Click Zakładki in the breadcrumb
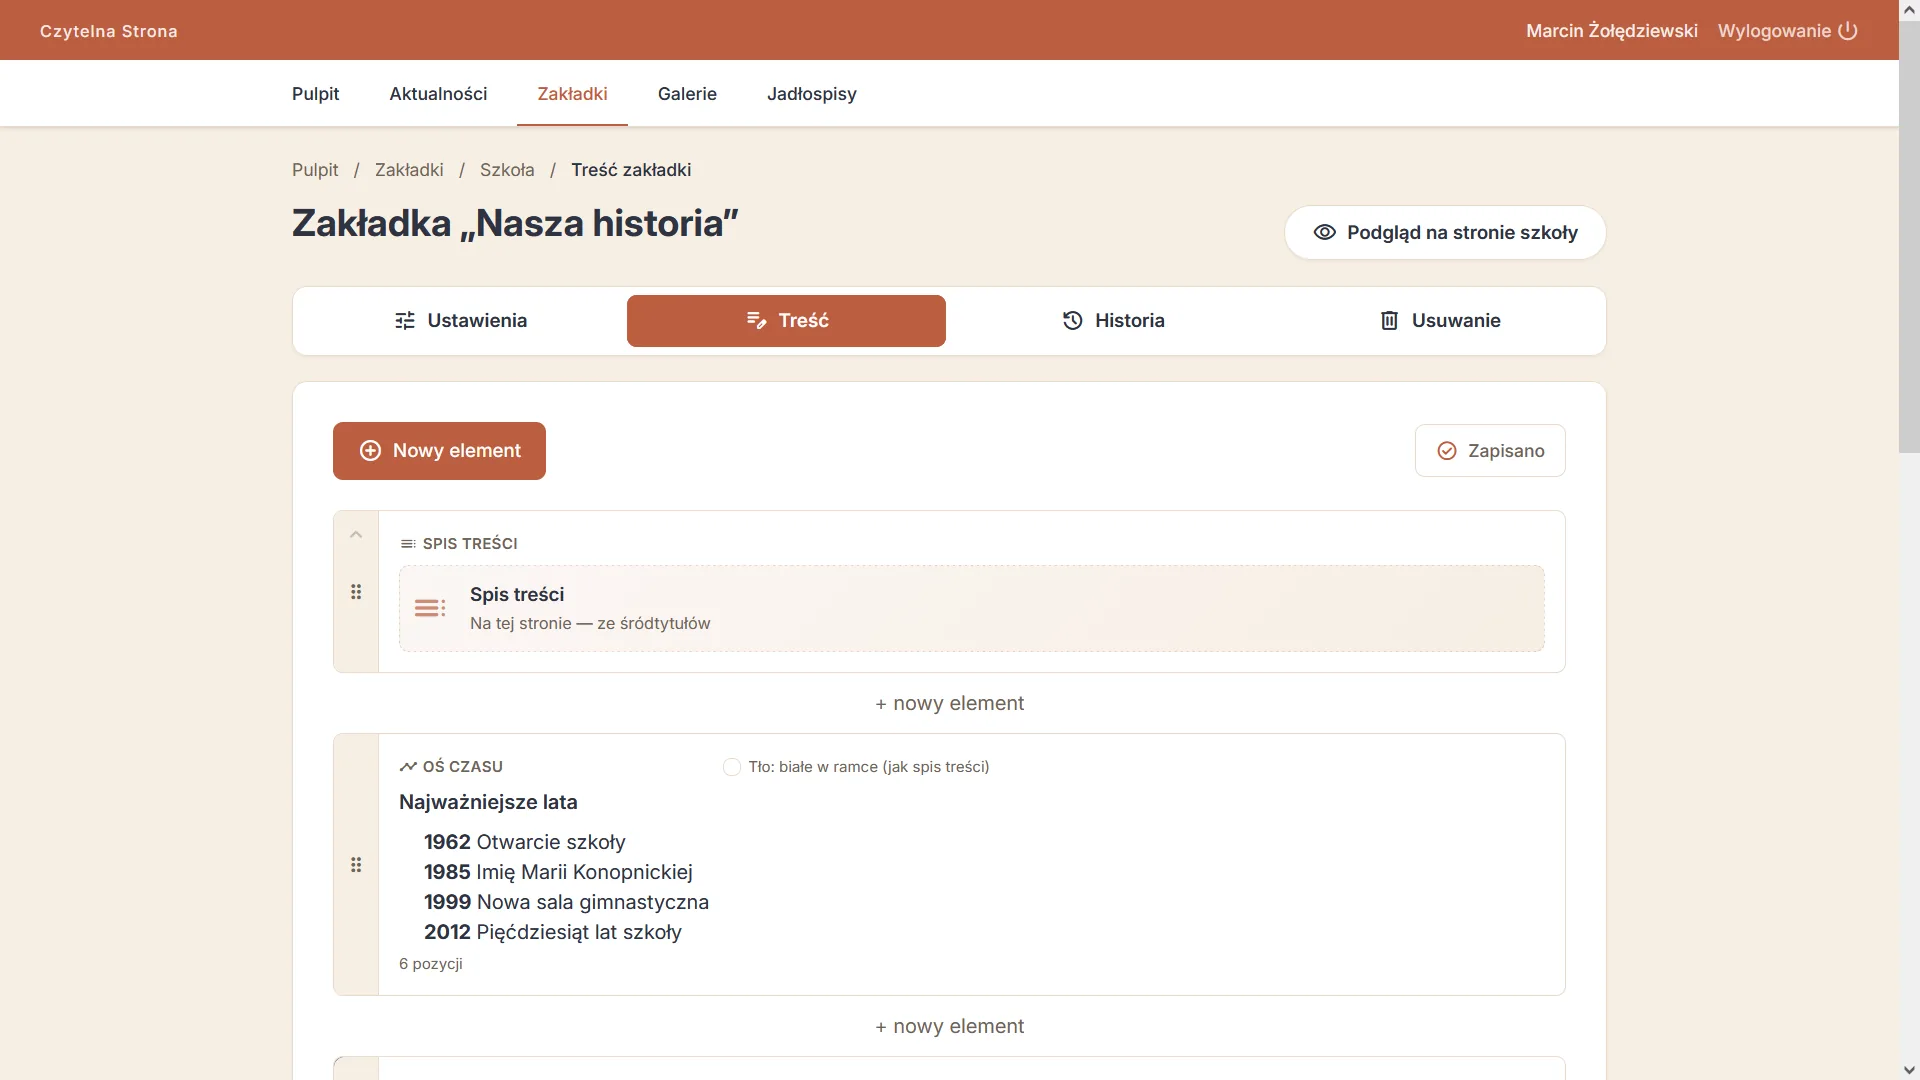The width and height of the screenshot is (1920, 1080). click(409, 170)
